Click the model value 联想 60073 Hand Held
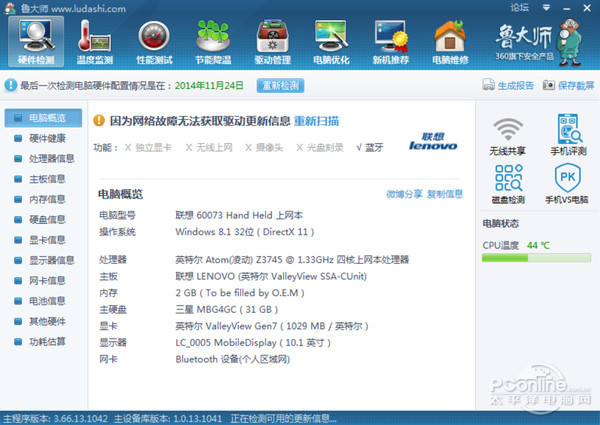Image resolution: width=600 pixels, height=425 pixels. point(239,215)
